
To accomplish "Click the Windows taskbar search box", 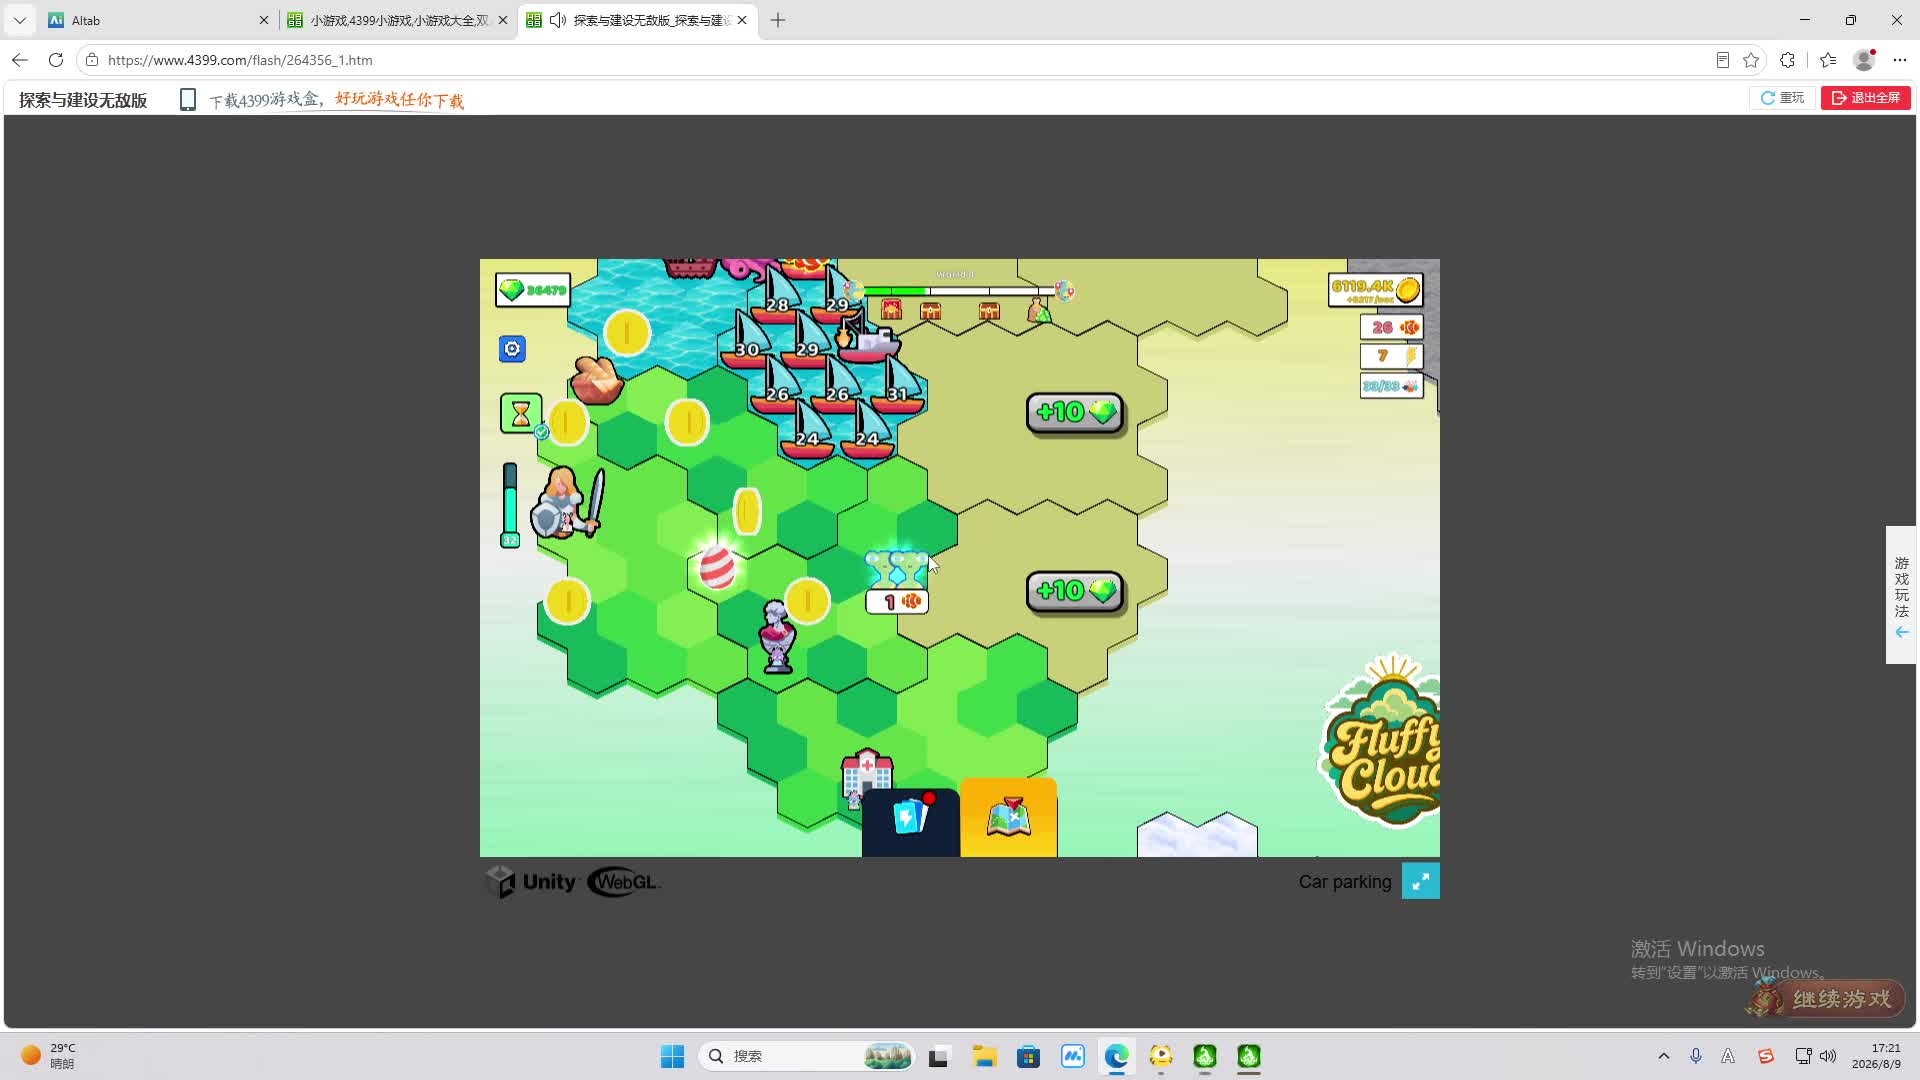I will (807, 1056).
